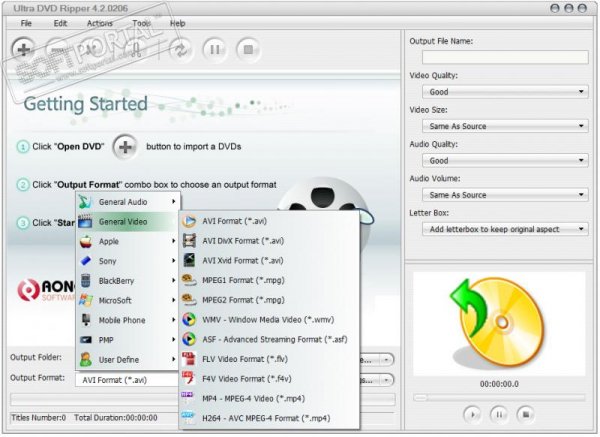Click the Output Format row's right button arrow

tap(386, 380)
